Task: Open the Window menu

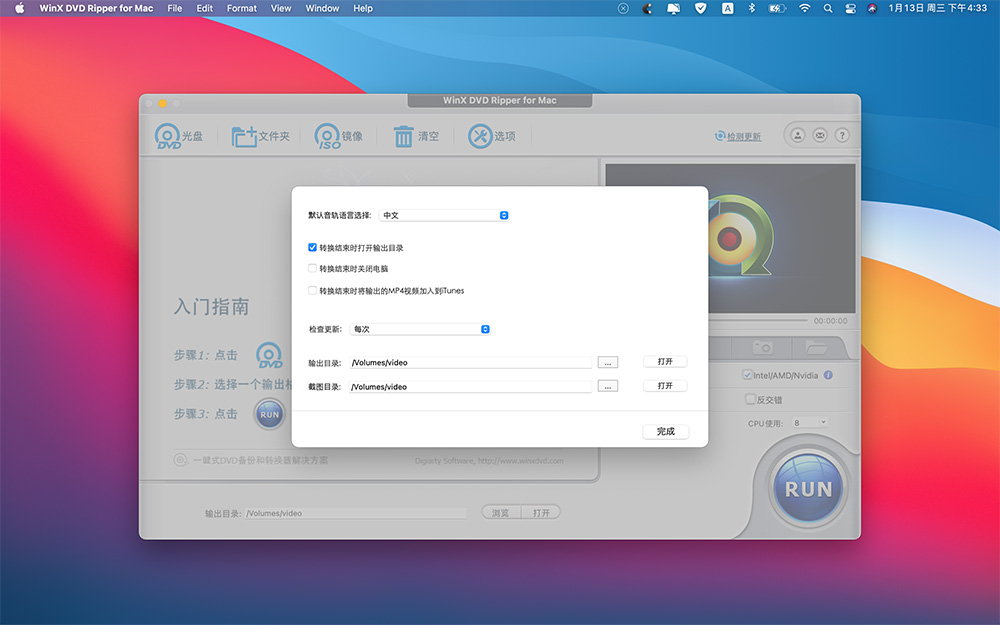Action: click(x=322, y=8)
